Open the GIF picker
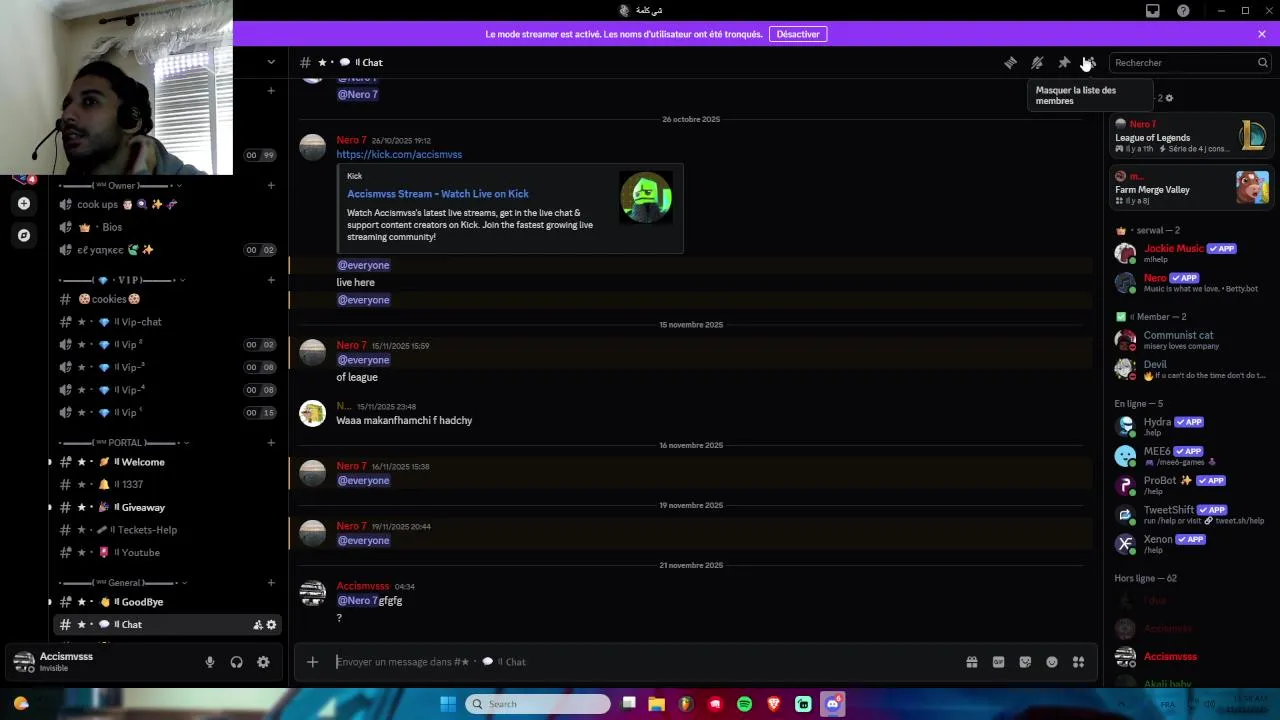Screen dimensions: 1280x720 tap(998, 662)
